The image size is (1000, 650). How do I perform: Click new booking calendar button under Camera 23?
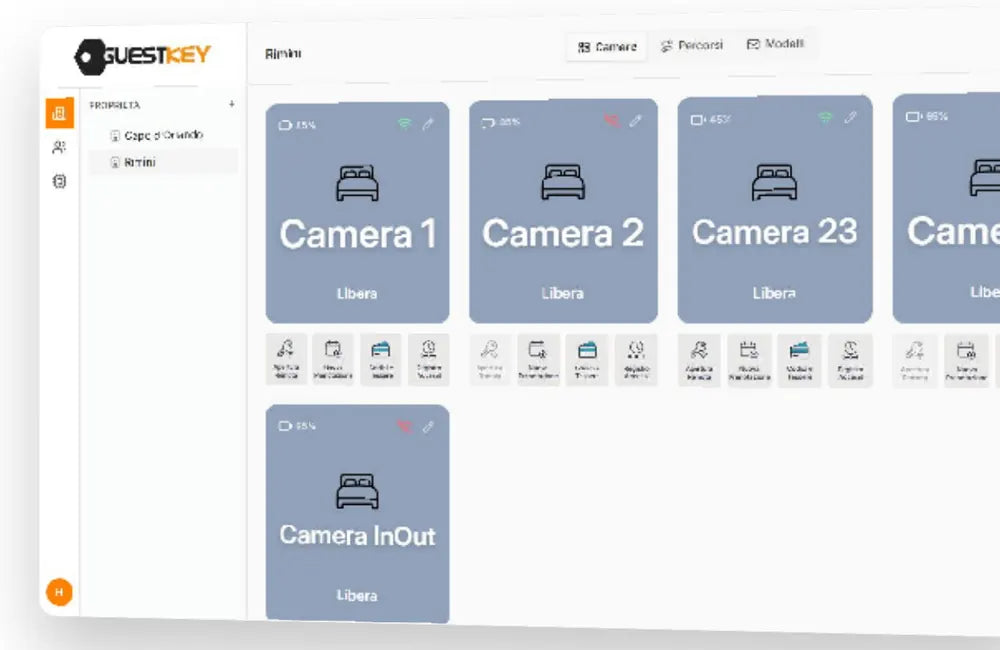(x=749, y=360)
